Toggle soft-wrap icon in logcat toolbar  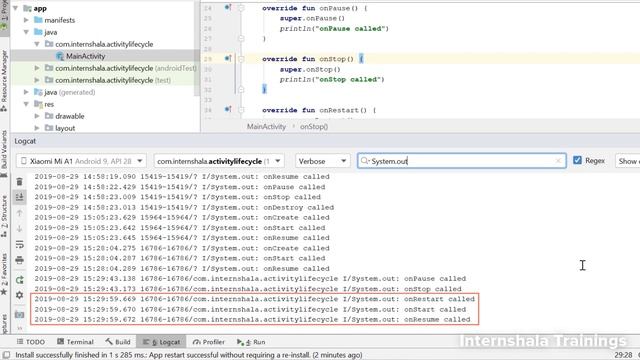19,244
